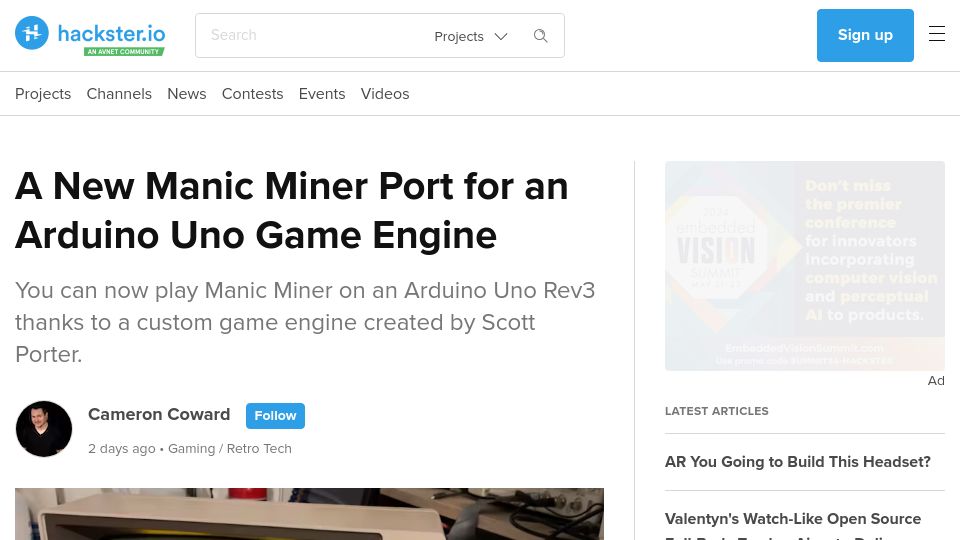
Task: Go to the Videos section
Action: point(384,94)
